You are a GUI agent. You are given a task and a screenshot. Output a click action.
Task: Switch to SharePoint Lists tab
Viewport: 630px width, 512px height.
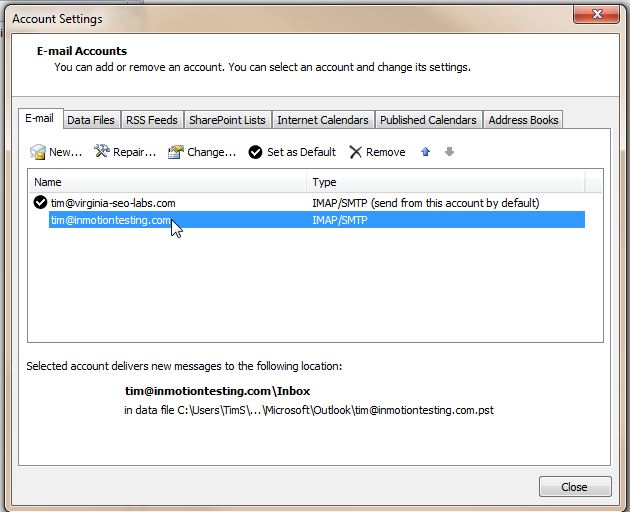point(227,120)
